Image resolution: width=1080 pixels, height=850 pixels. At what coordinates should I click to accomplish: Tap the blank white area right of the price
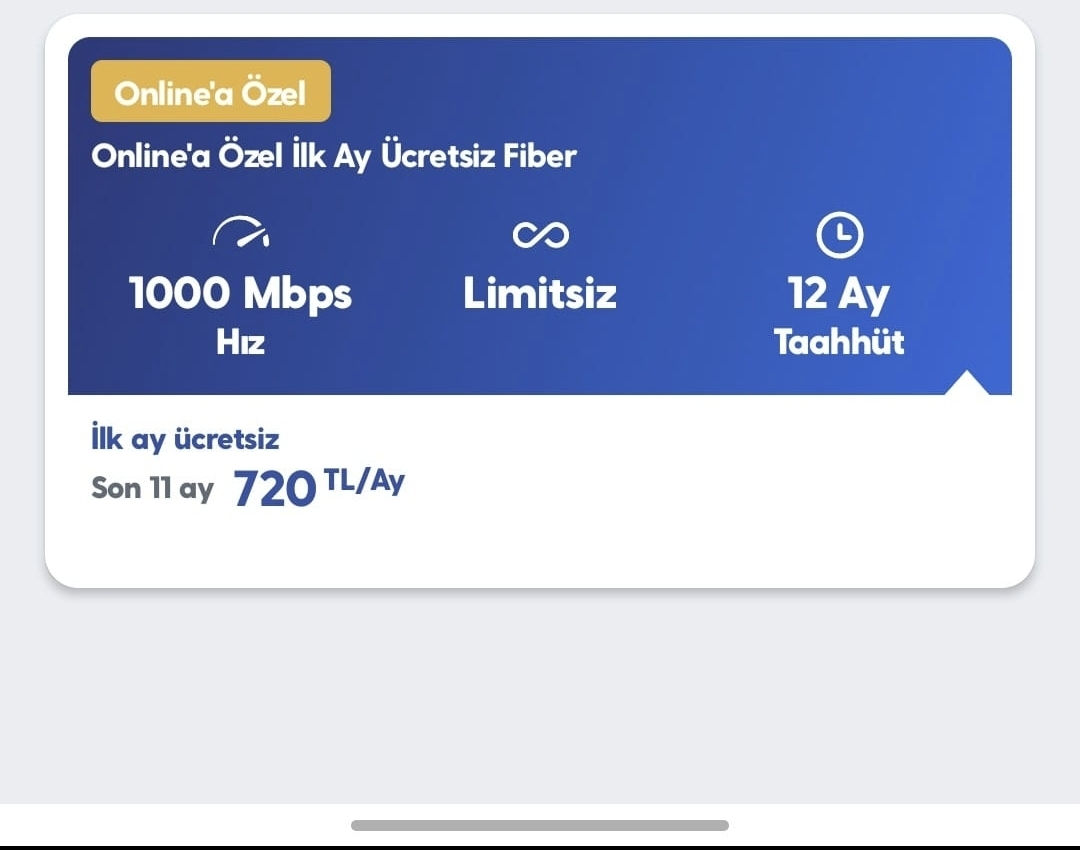(700, 490)
